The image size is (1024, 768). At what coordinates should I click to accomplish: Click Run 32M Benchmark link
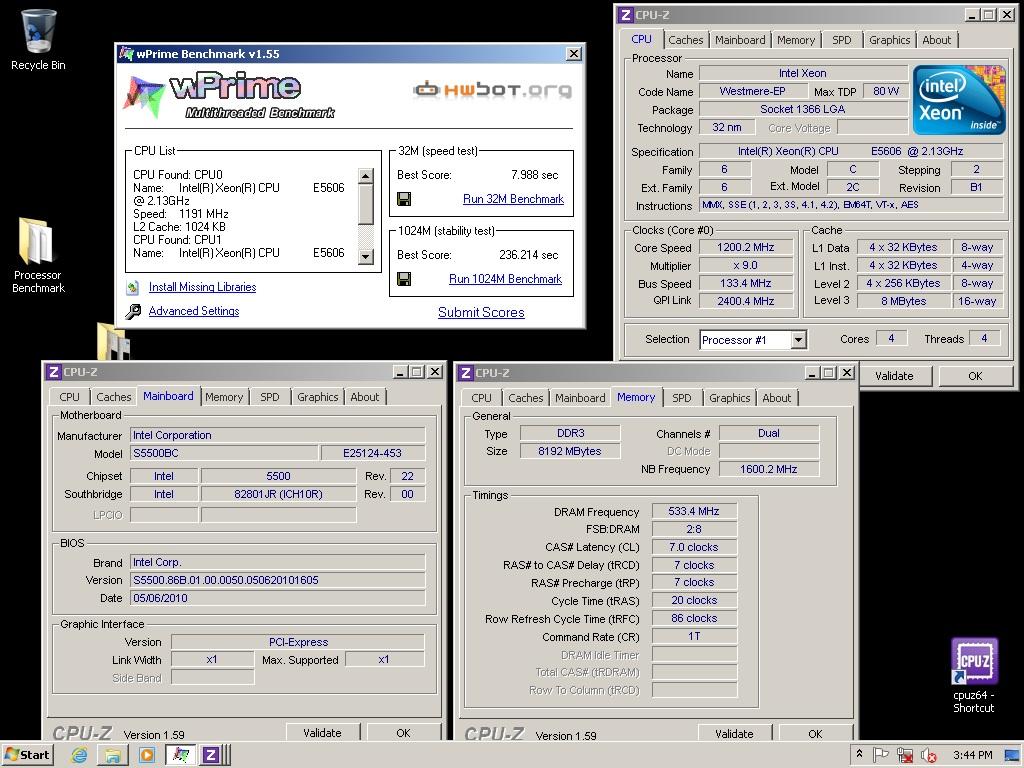[513, 199]
